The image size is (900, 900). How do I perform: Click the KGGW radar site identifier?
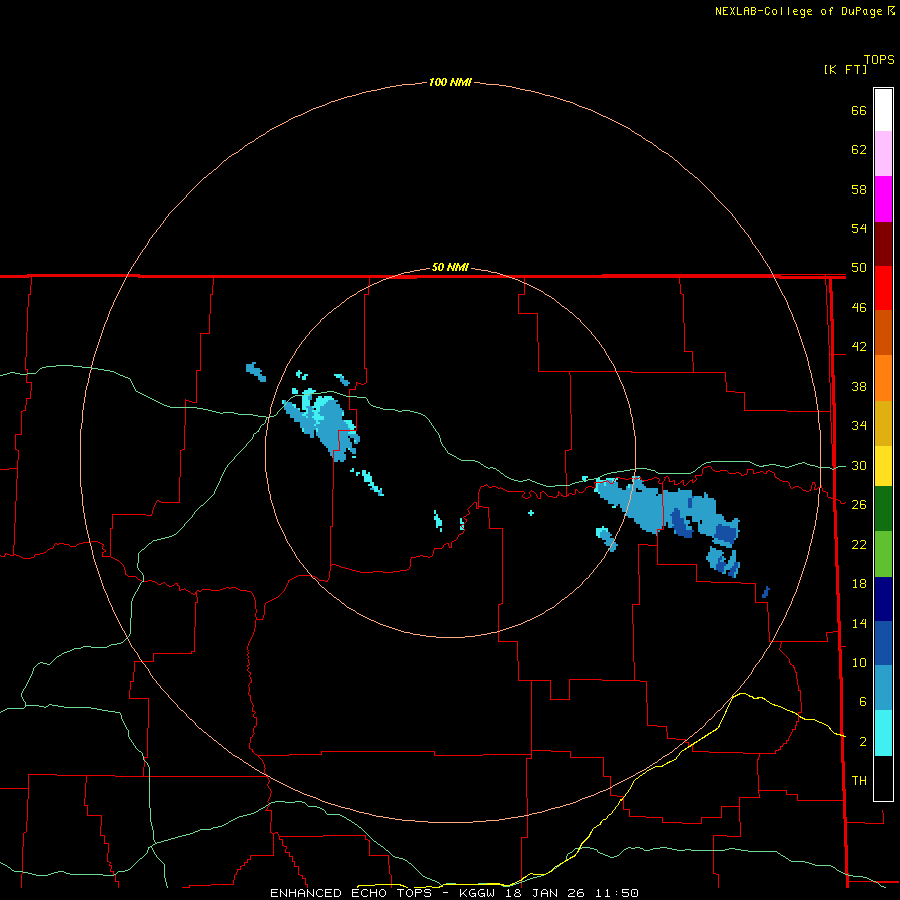[477, 893]
